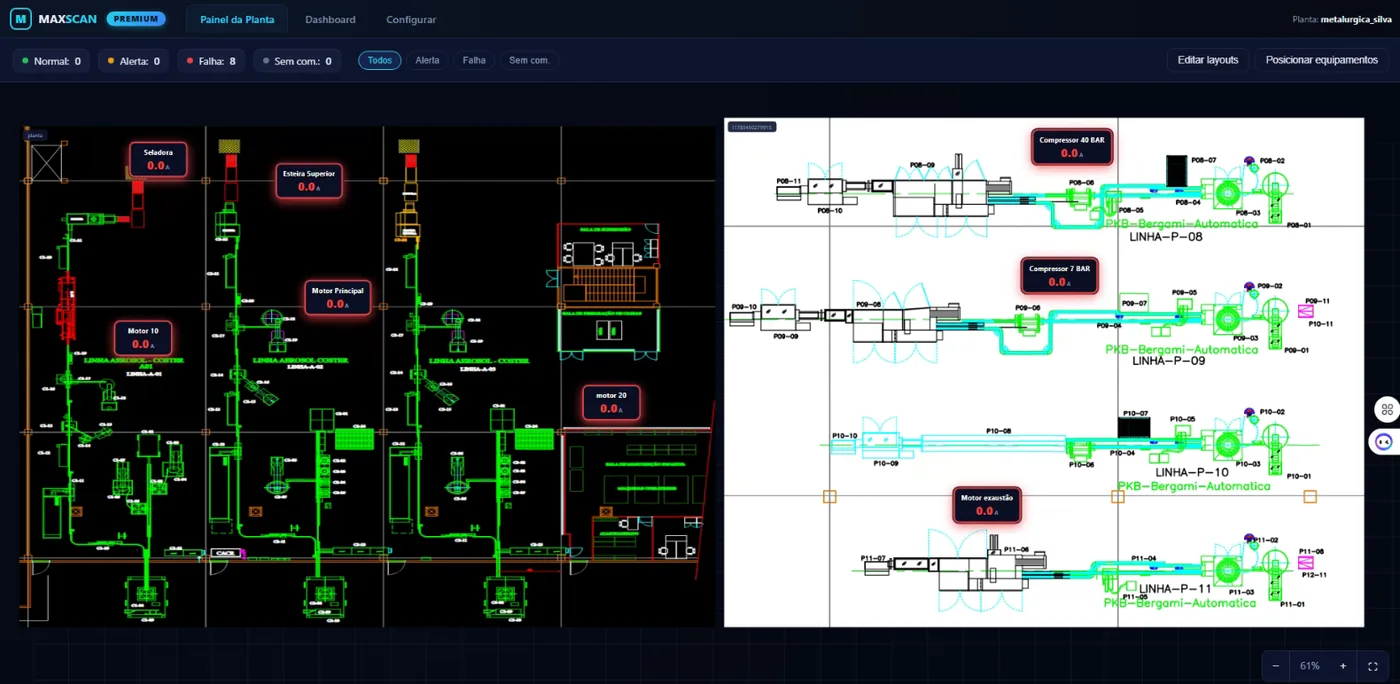The height and width of the screenshot is (684, 1400).
Task: Filter equipment by Sem com.
Action: [529, 60]
